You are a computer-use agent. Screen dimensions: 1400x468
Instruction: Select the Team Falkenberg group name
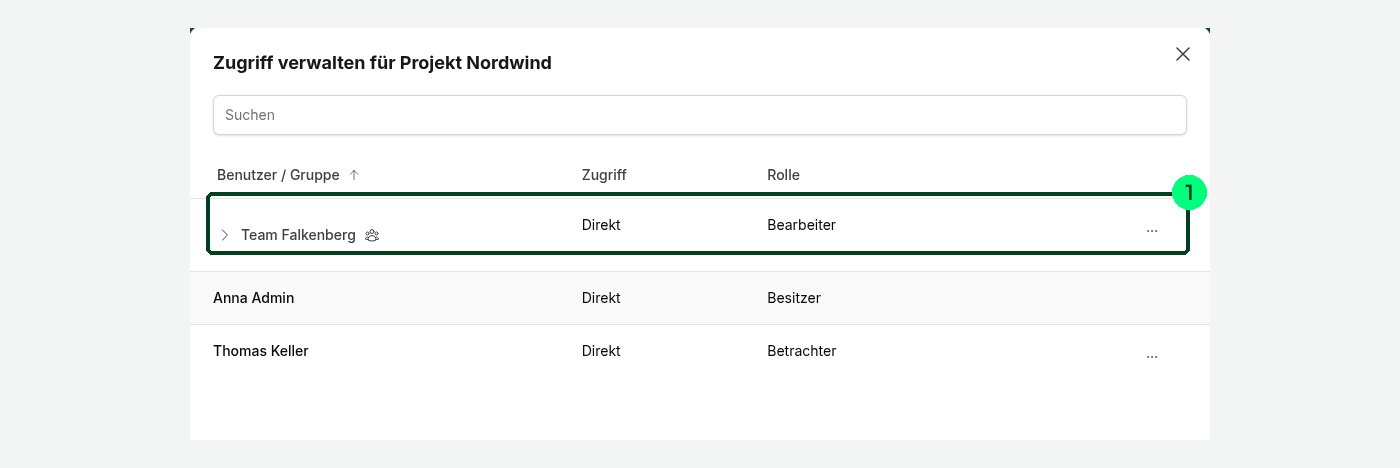coord(298,235)
